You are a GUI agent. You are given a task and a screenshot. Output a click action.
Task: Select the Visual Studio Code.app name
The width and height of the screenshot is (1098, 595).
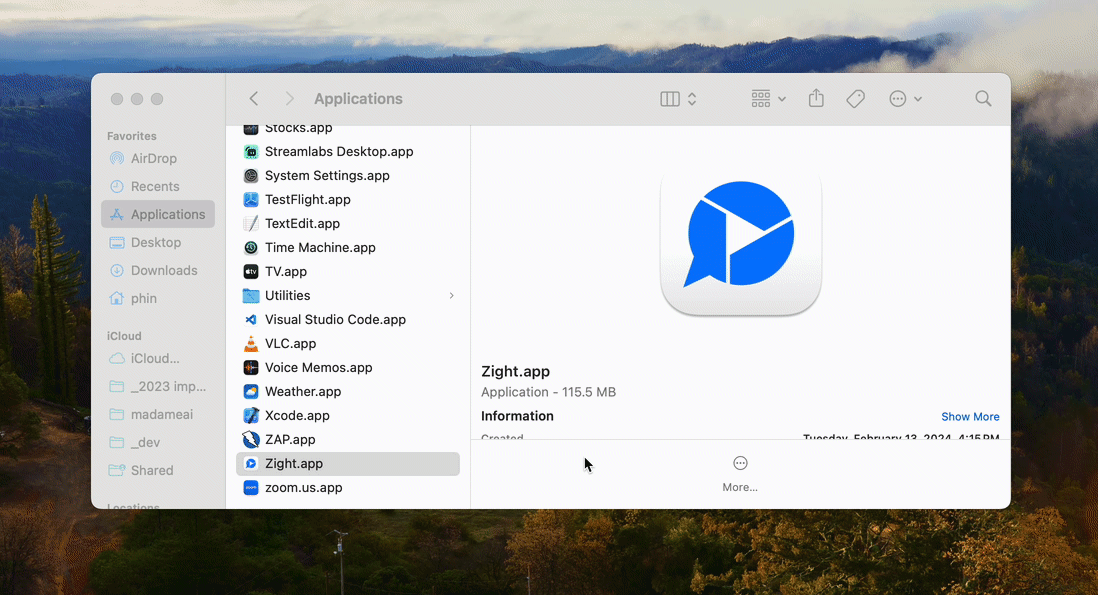(335, 319)
